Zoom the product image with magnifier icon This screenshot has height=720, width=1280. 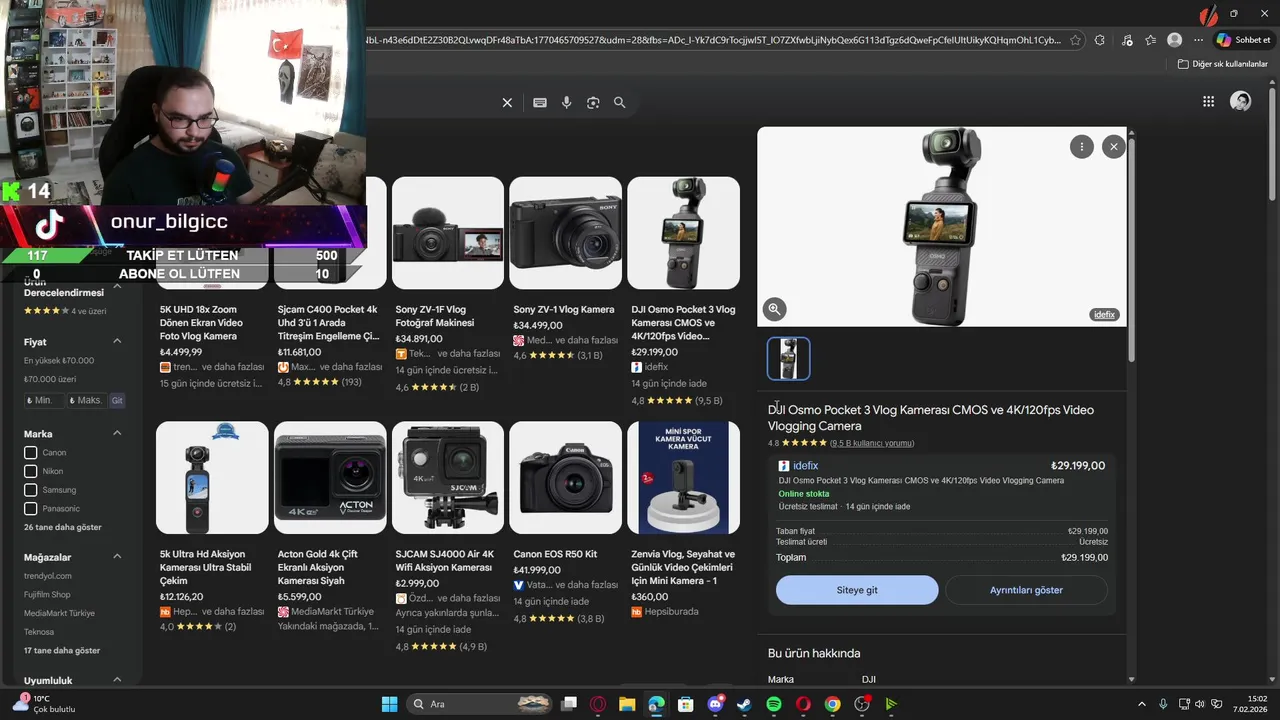pyautogui.click(x=774, y=309)
